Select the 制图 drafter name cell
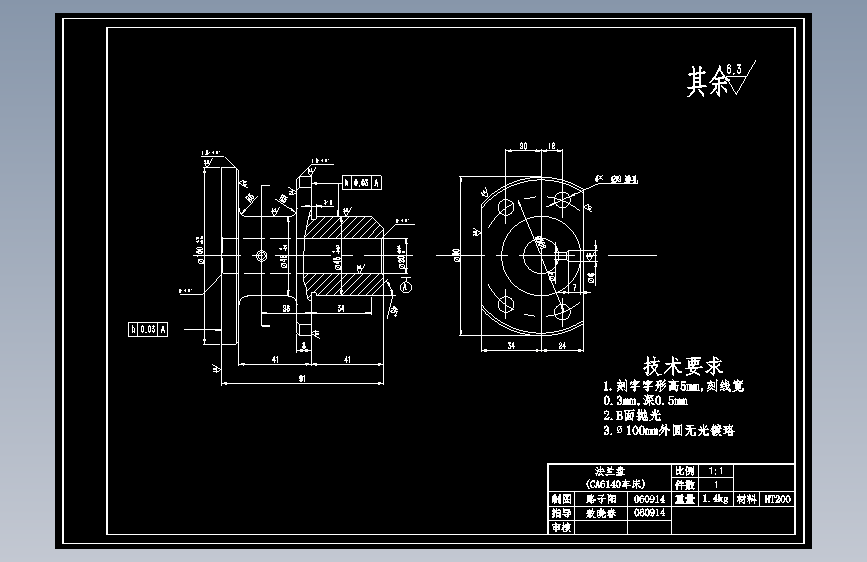 point(600,499)
